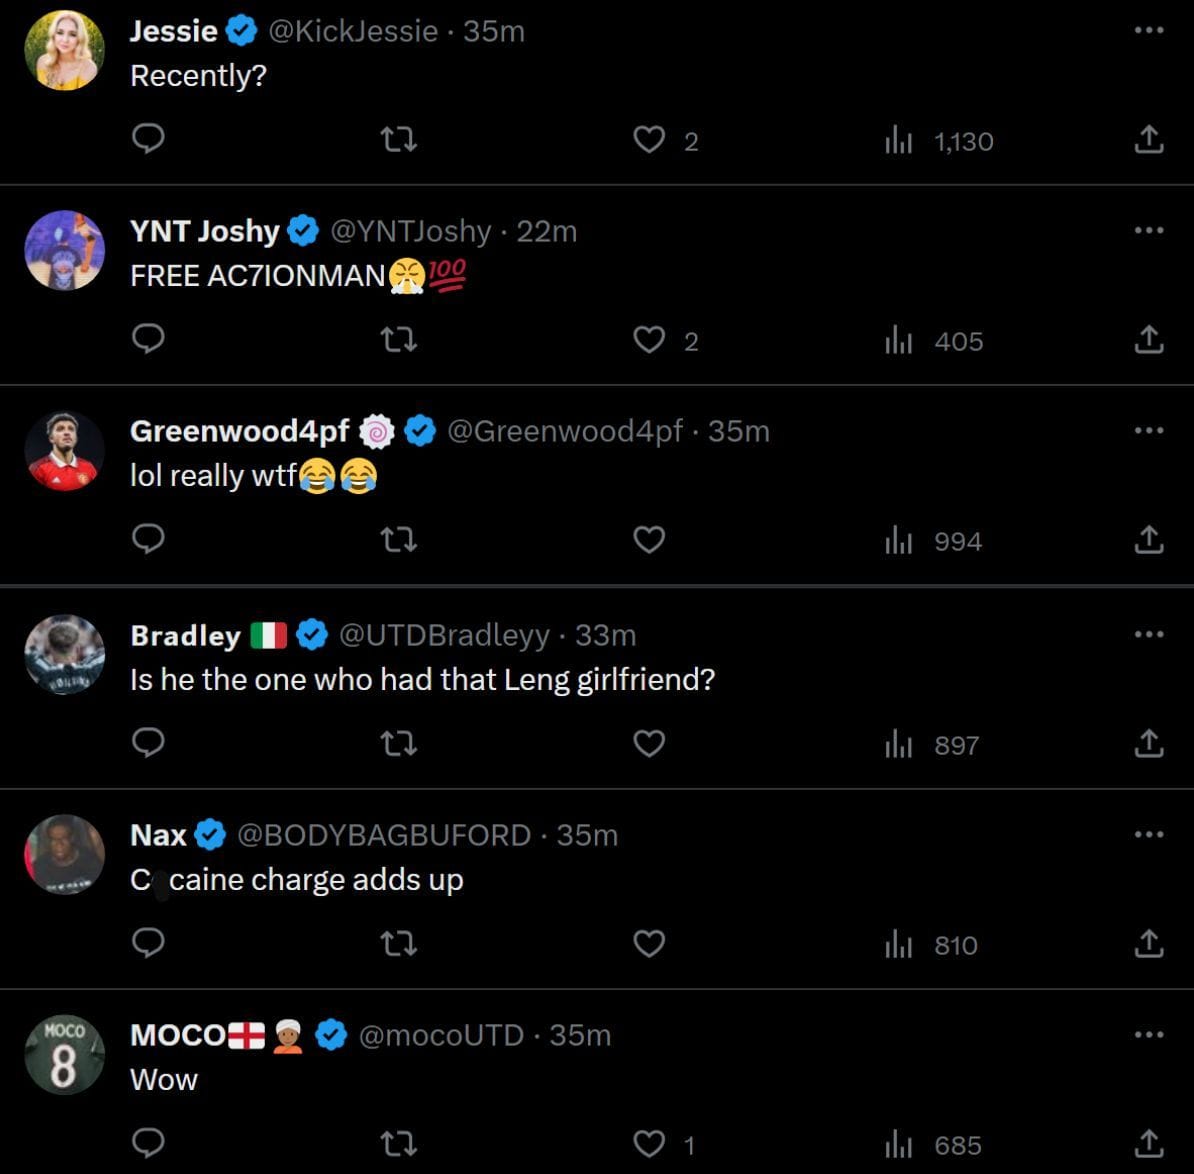This screenshot has height=1174, width=1194.
Task: Like Jessie's tweet with the heart
Action: click(x=649, y=139)
